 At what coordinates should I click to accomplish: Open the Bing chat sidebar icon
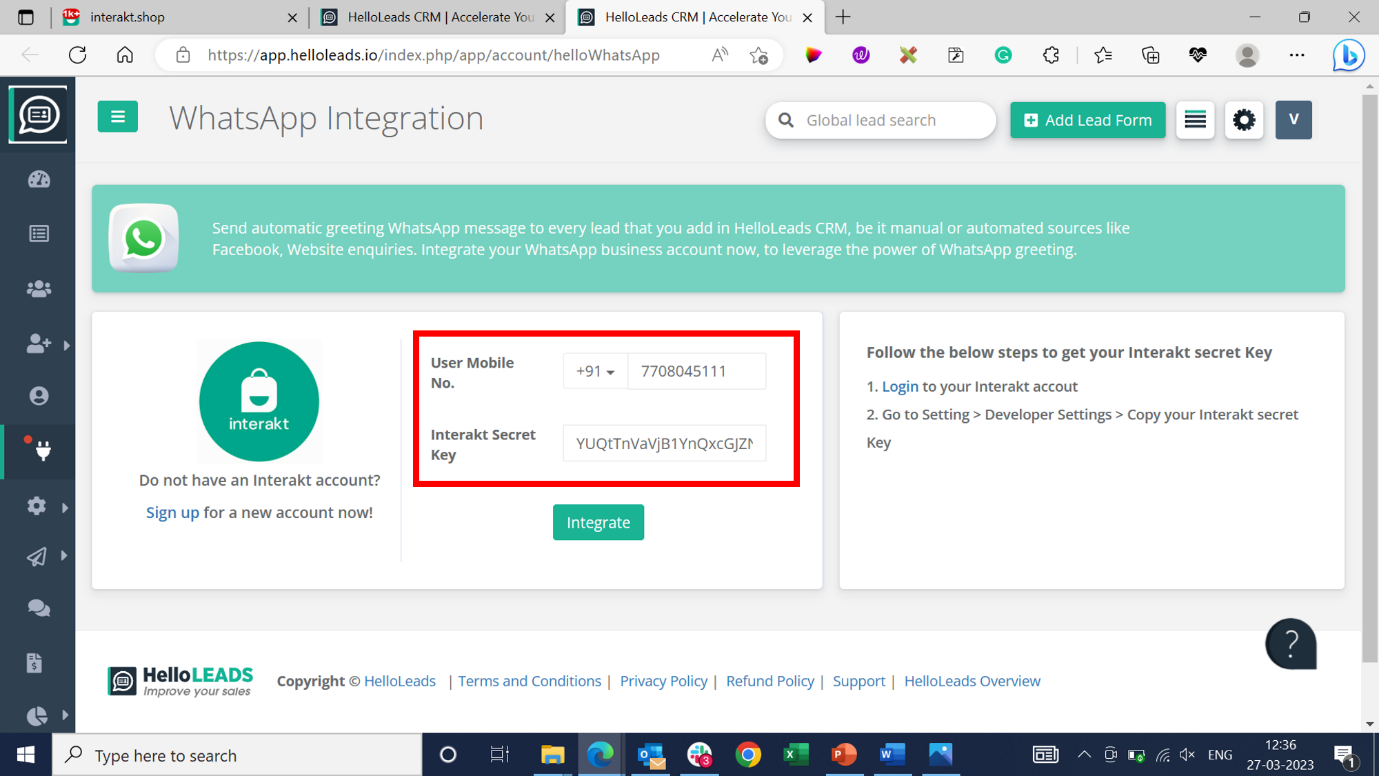[x=1348, y=55]
